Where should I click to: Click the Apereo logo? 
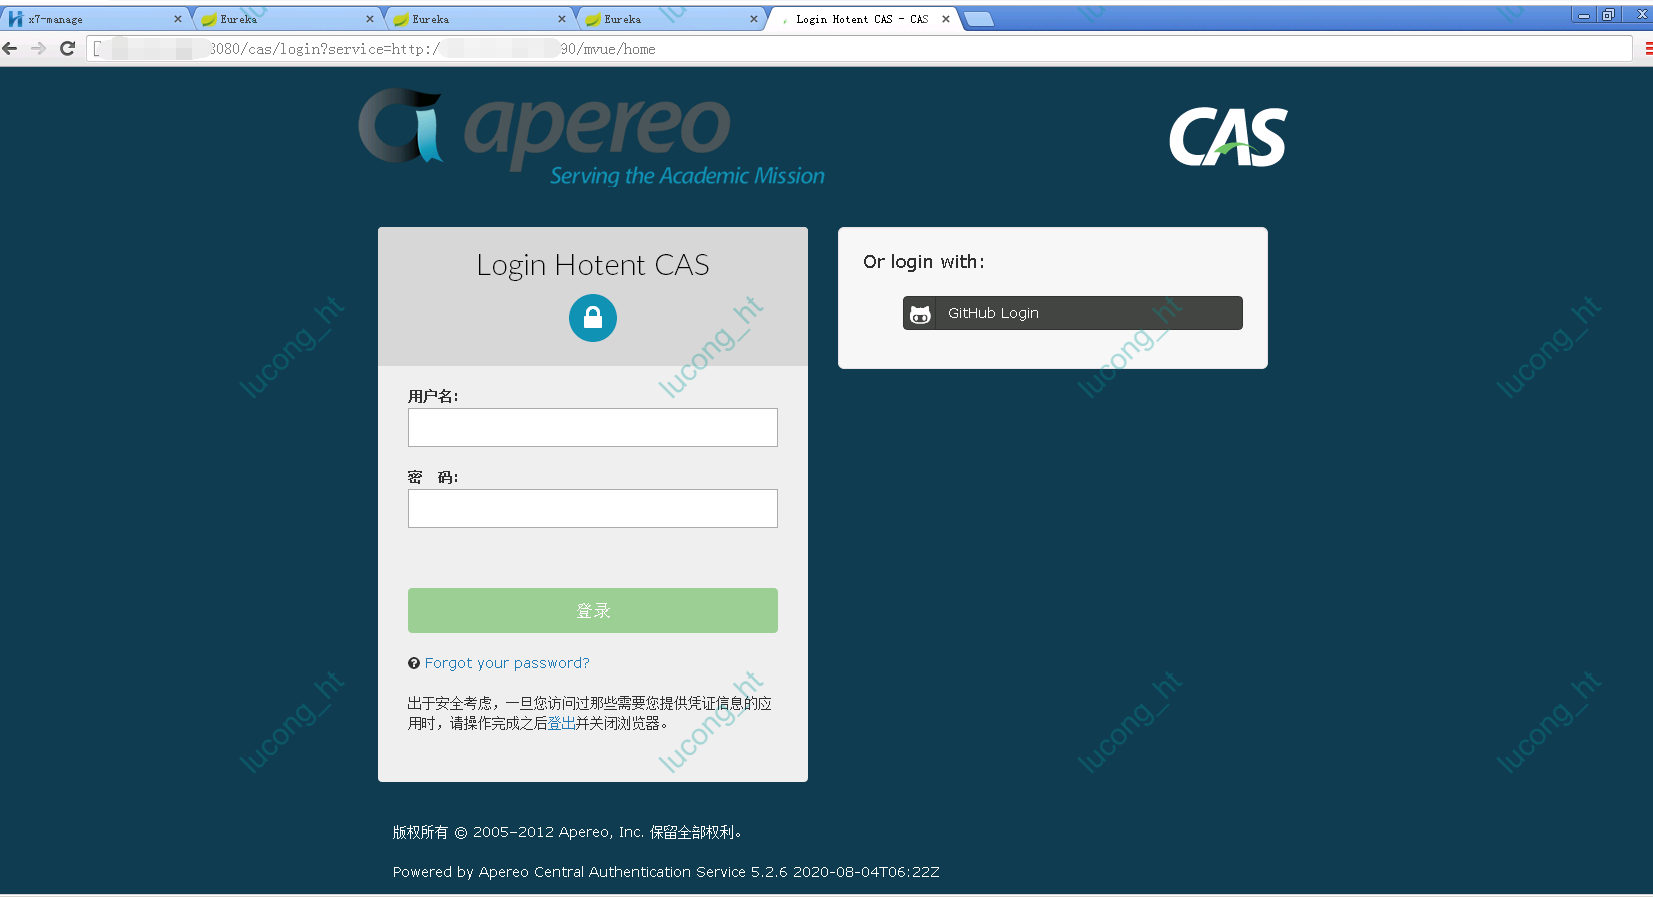592,137
